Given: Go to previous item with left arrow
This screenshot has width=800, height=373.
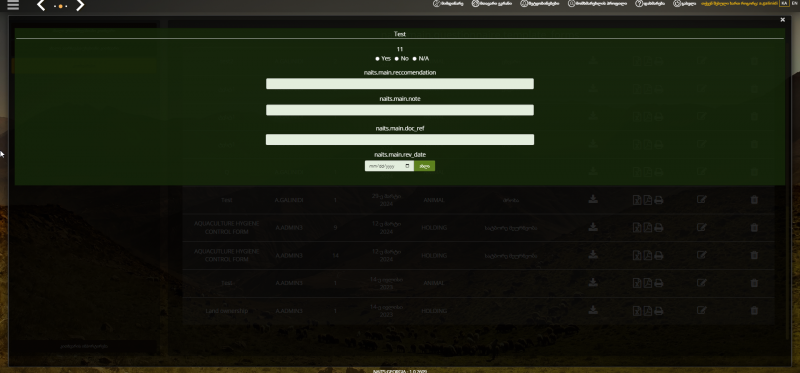Looking at the screenshot, I should (41, 6).
